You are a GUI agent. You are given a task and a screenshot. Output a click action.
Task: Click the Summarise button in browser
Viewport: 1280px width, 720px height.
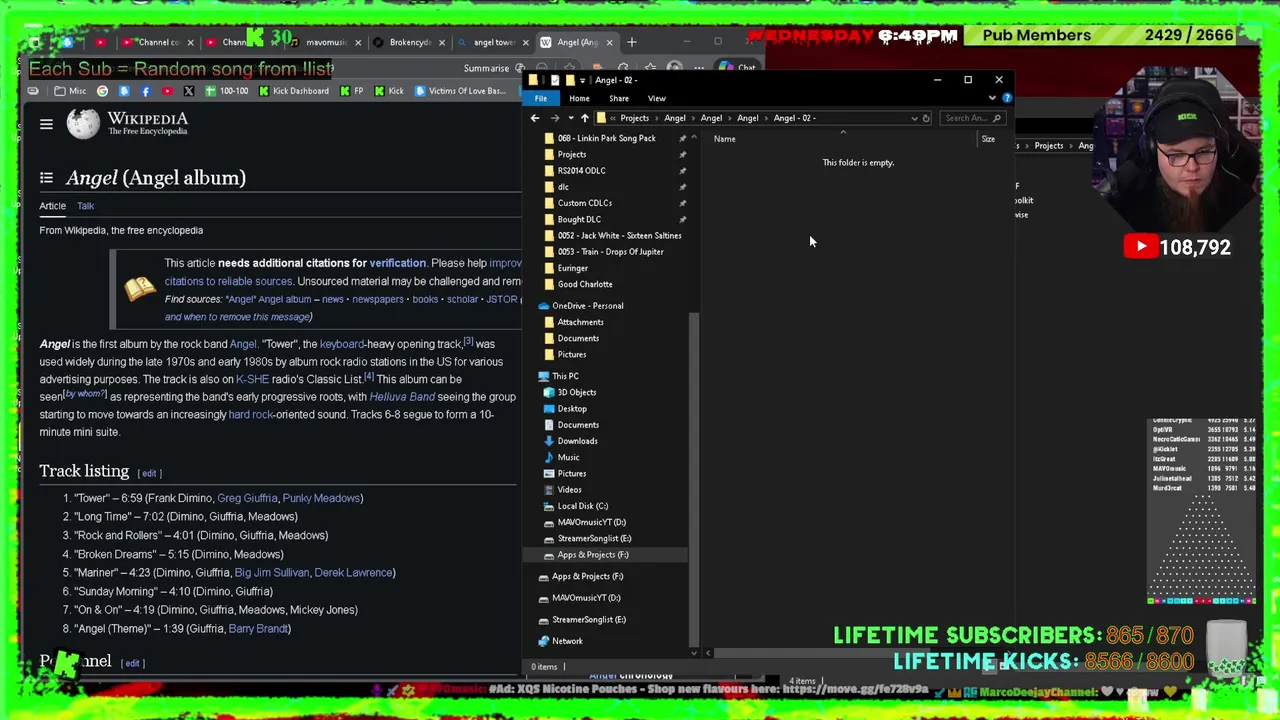coord(486,68)
